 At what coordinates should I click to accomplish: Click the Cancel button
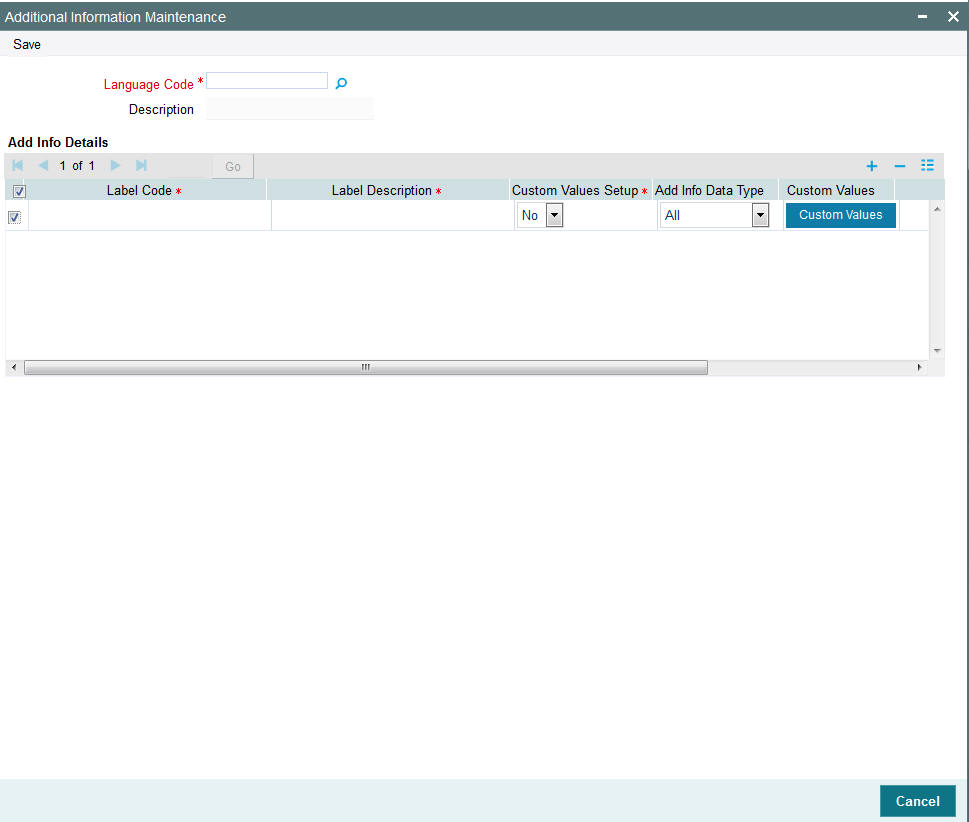point(918,801)
